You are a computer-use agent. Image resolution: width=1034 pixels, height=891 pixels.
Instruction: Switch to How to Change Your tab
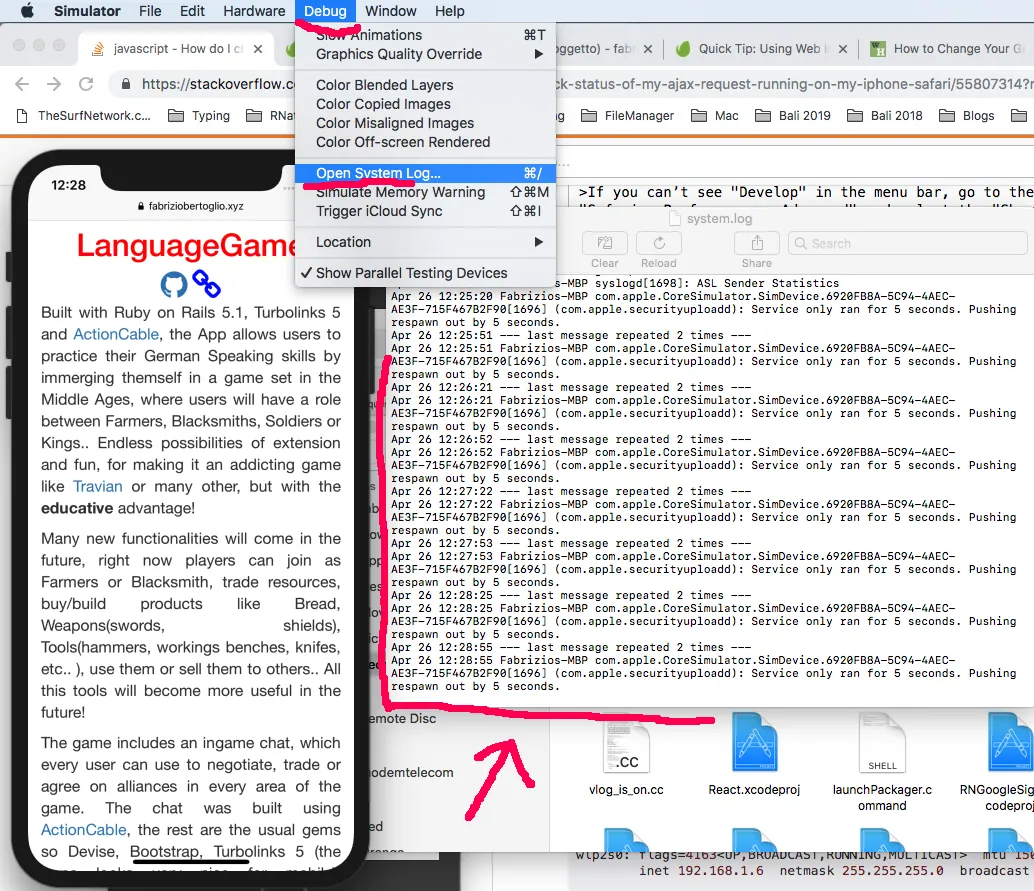tap(948, 49)
